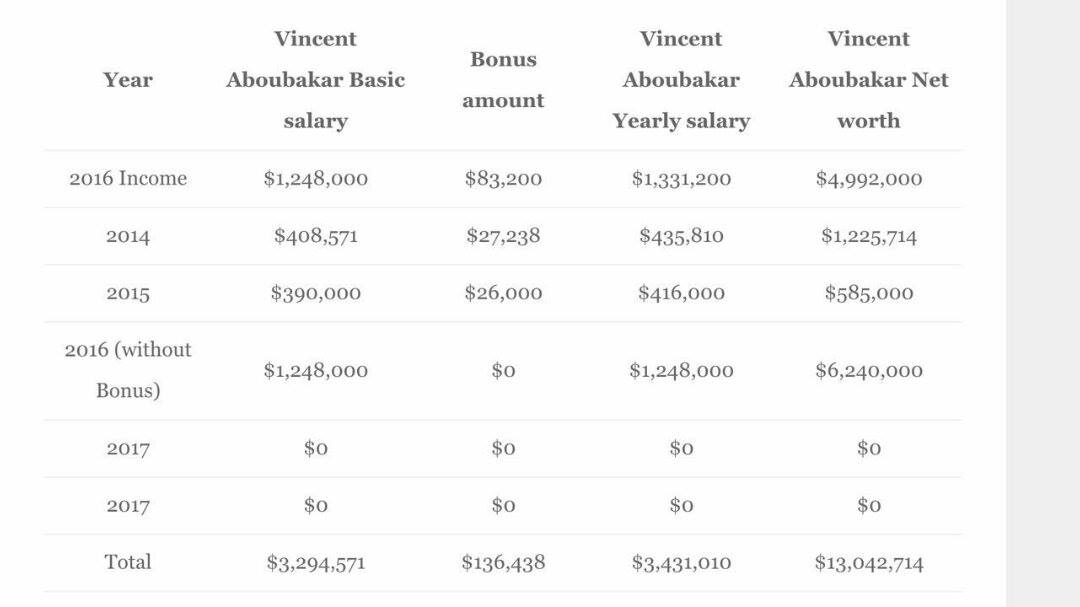Click the Bonus amount column header
This screenshot has width=1080, height=607.
pos(503,80)
